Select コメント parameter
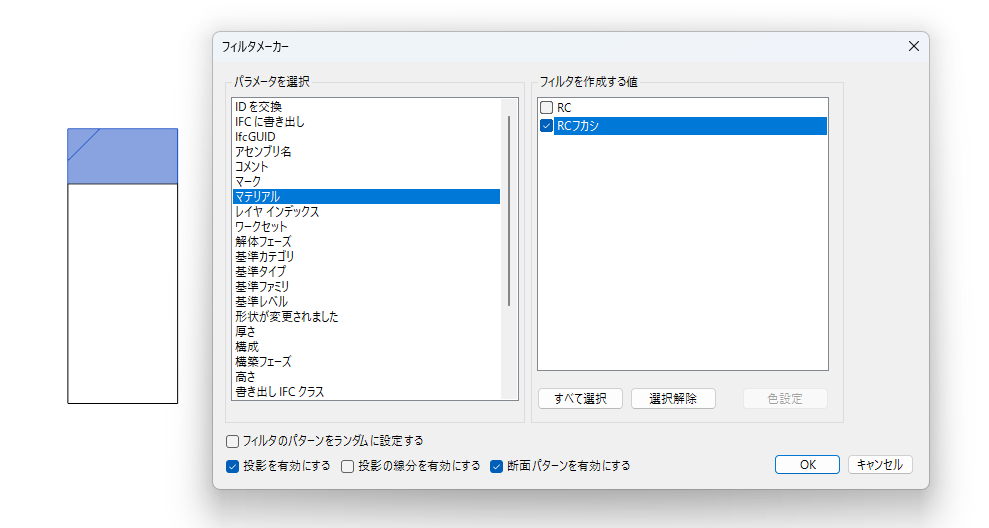Image resolution: width=989 pixels, height=528 pixels. [x=366, y=167]
